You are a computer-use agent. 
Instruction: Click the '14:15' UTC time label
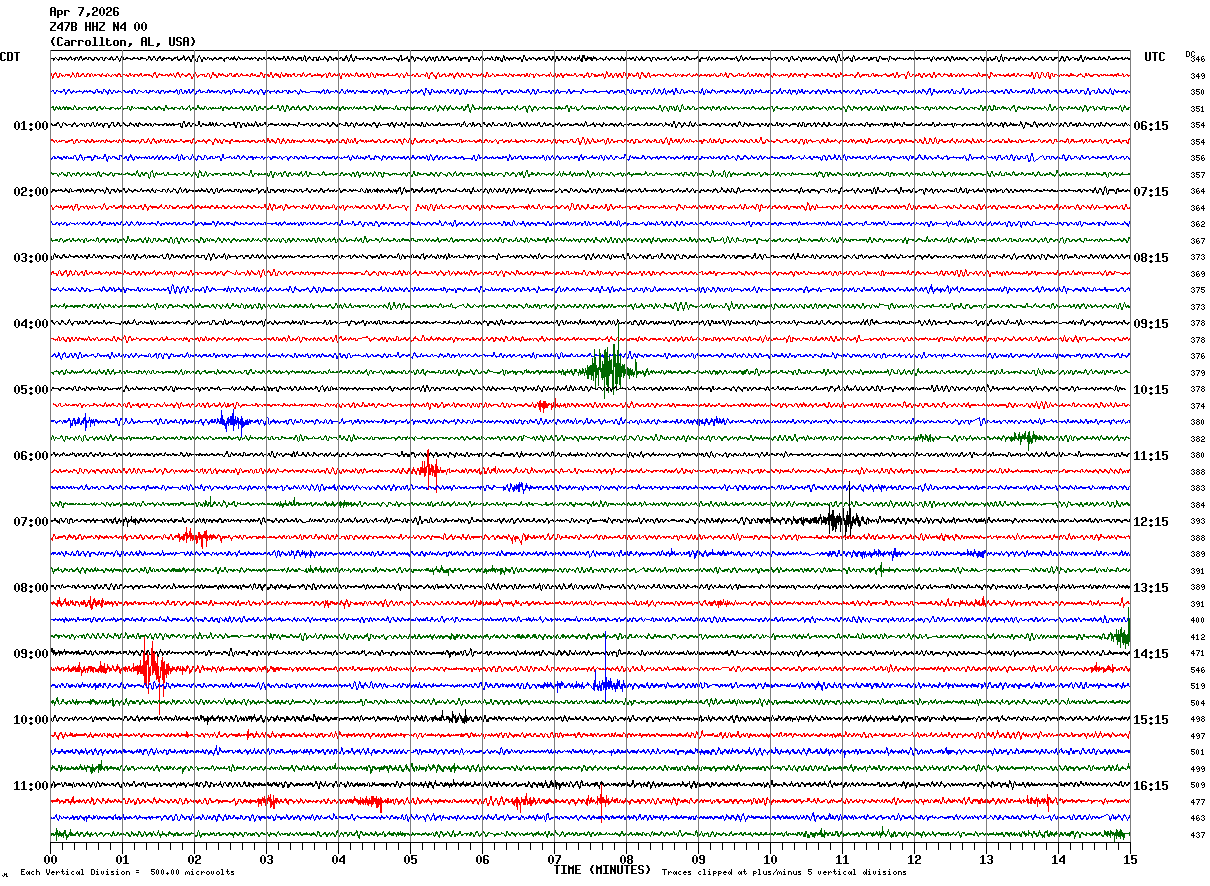click(x=1151, y=654)
